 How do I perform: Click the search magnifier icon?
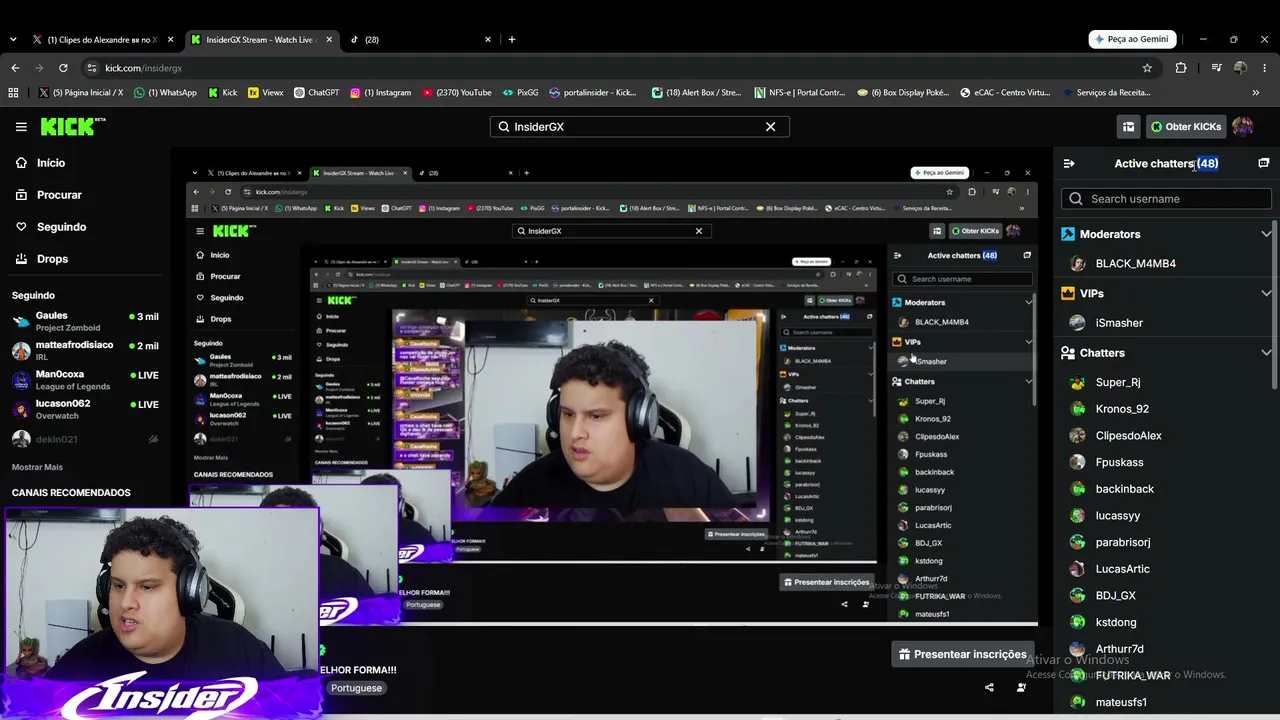[504, 127]
